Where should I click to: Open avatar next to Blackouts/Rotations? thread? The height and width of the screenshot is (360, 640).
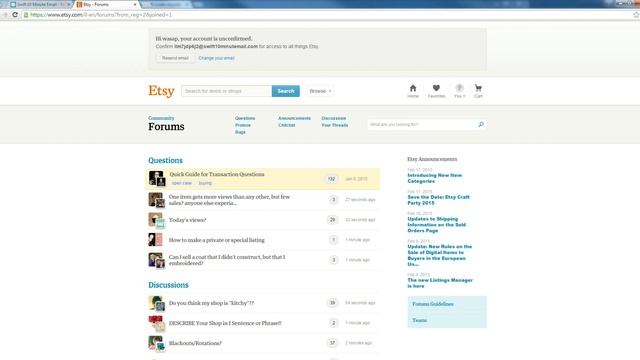tap(157, 343)
